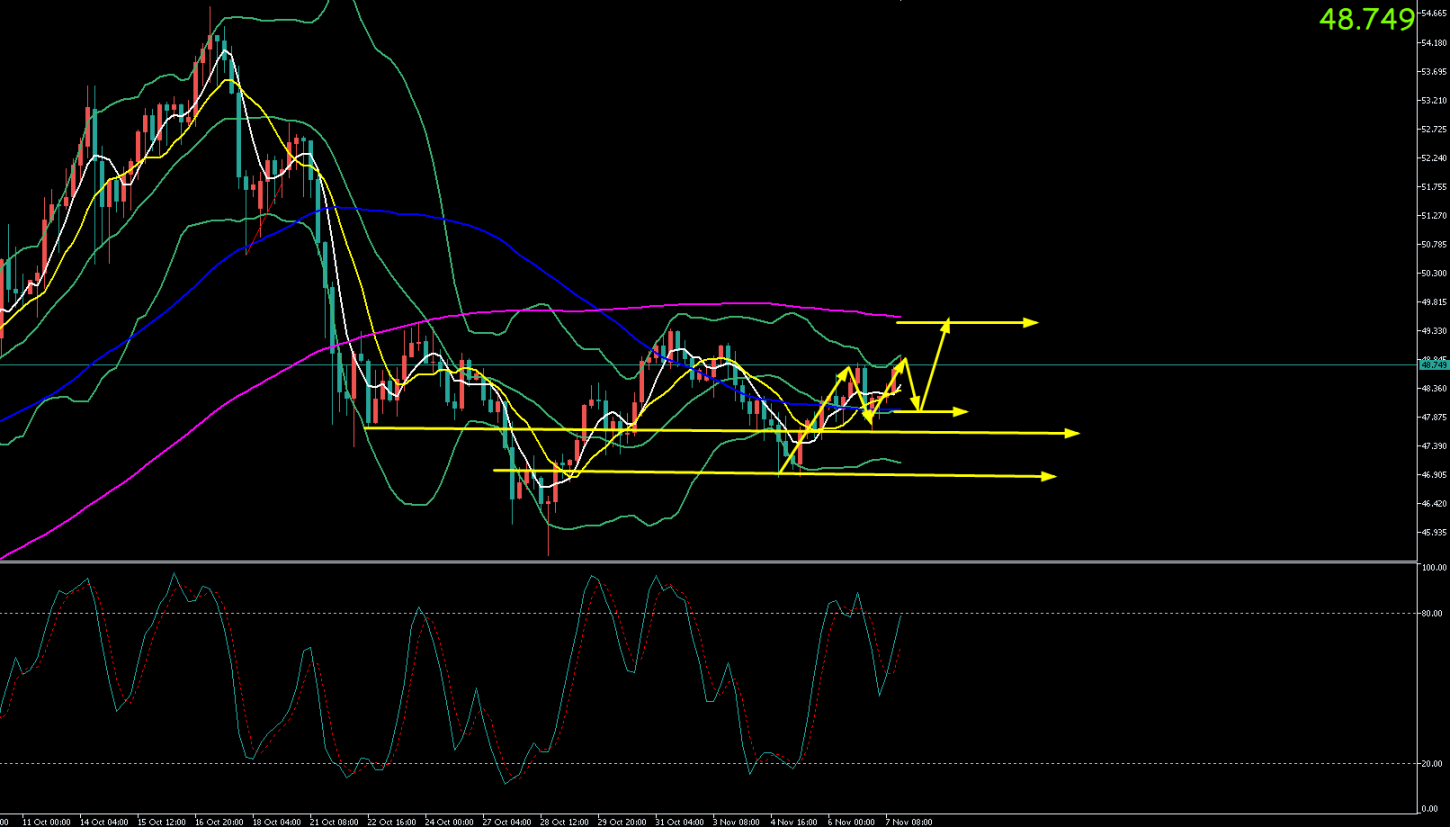Click the 20.00 oscillator level label
This screenshot has height=827, width=1450.
click(1433, 764)
